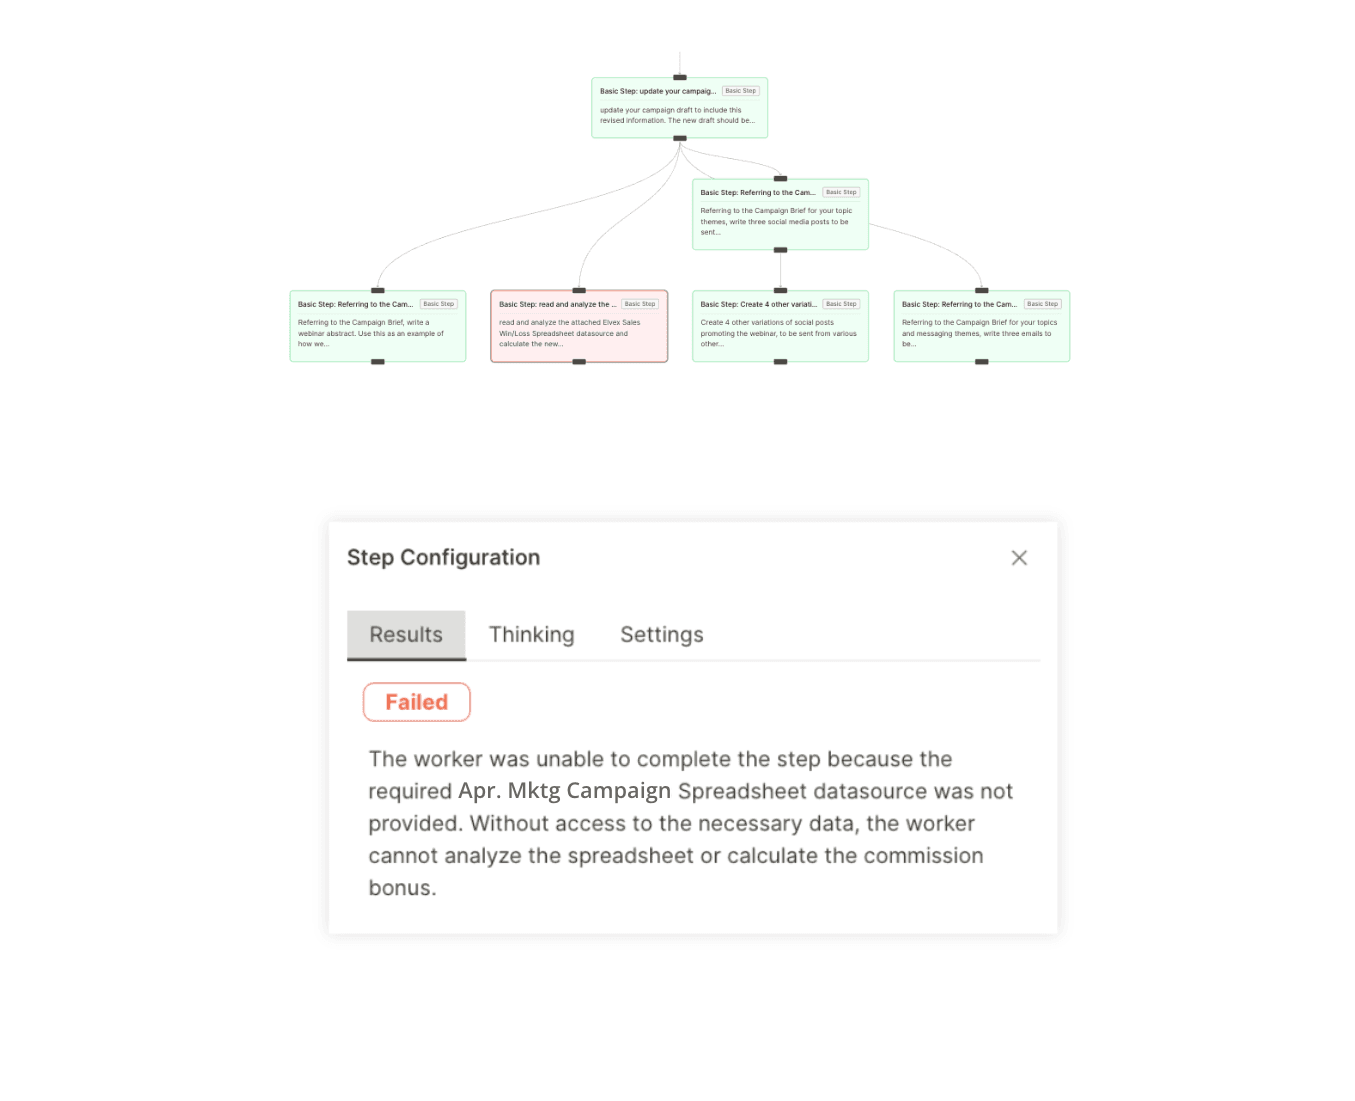Click Basic Step badge on Create 4 variations node

click(x=841, y=304)
